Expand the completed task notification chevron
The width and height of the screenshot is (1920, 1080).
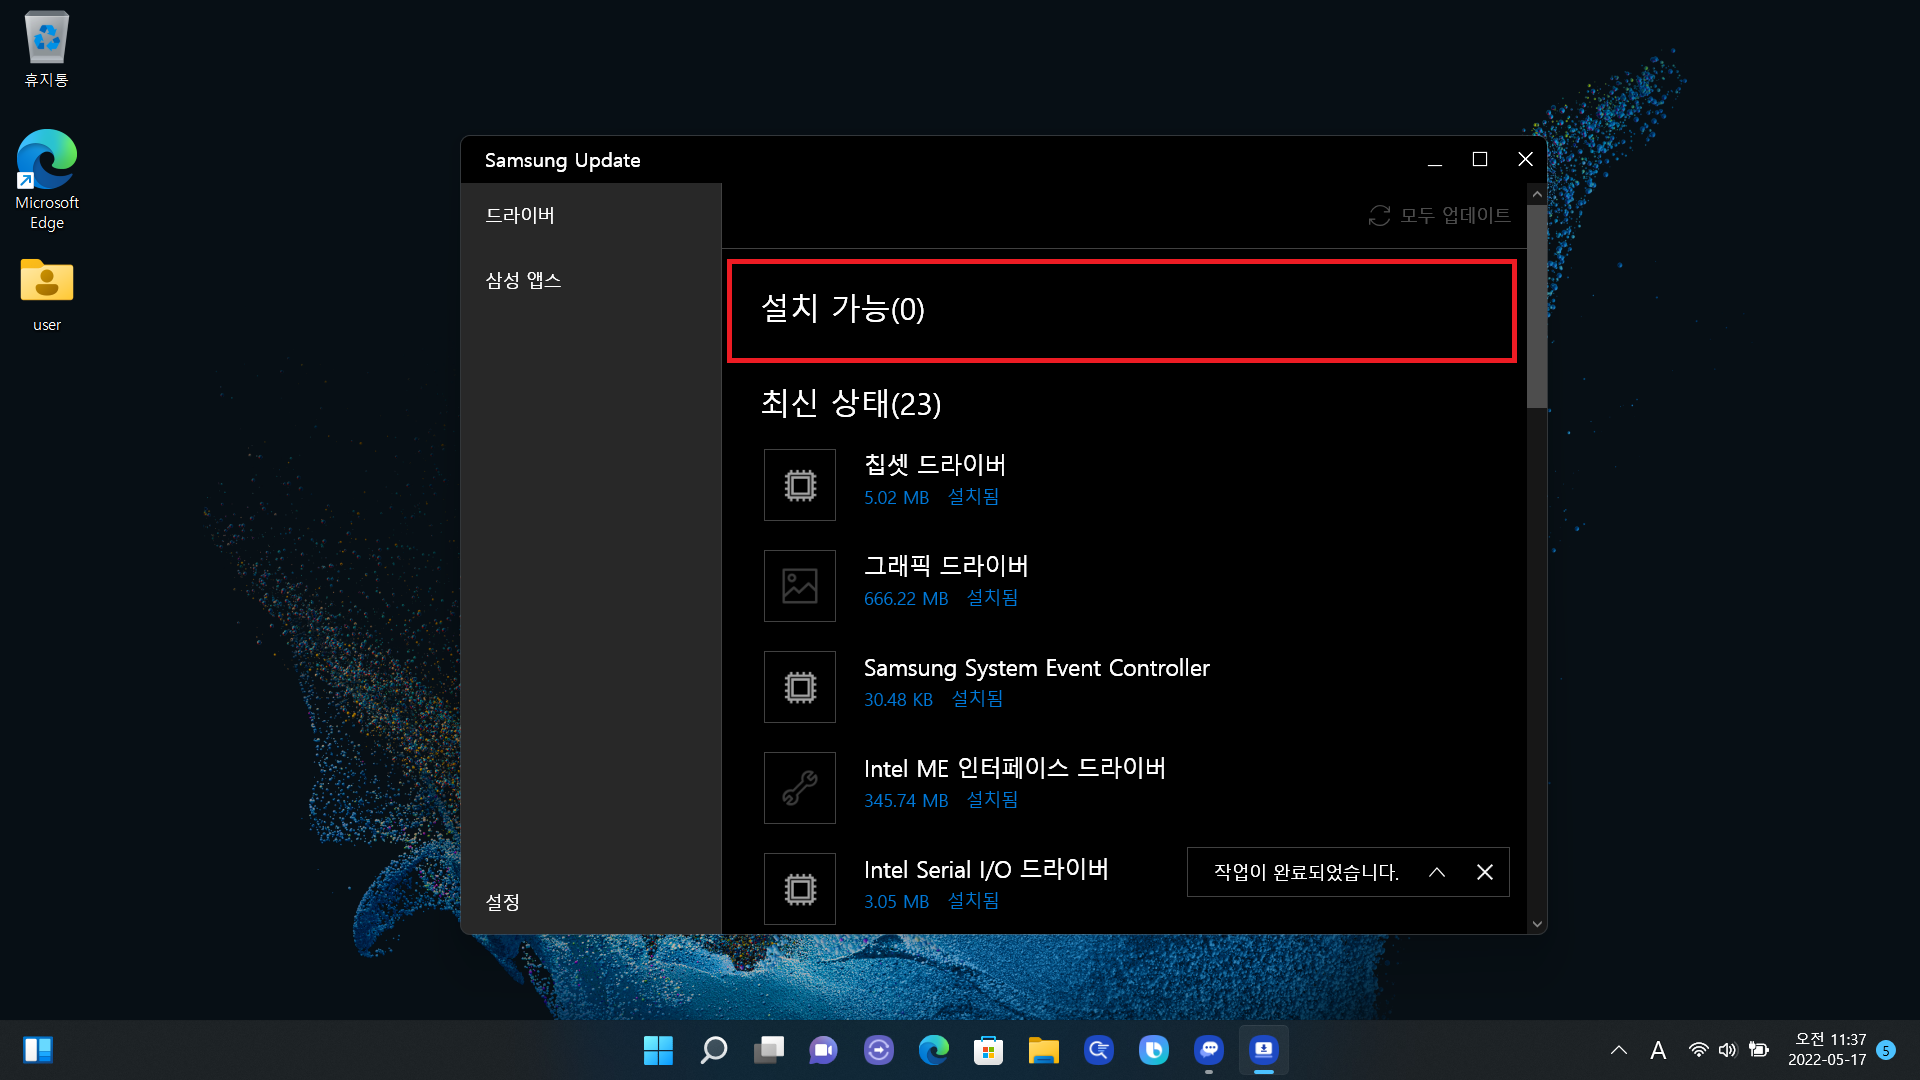pyautogui.click(x=1437, y=872)
